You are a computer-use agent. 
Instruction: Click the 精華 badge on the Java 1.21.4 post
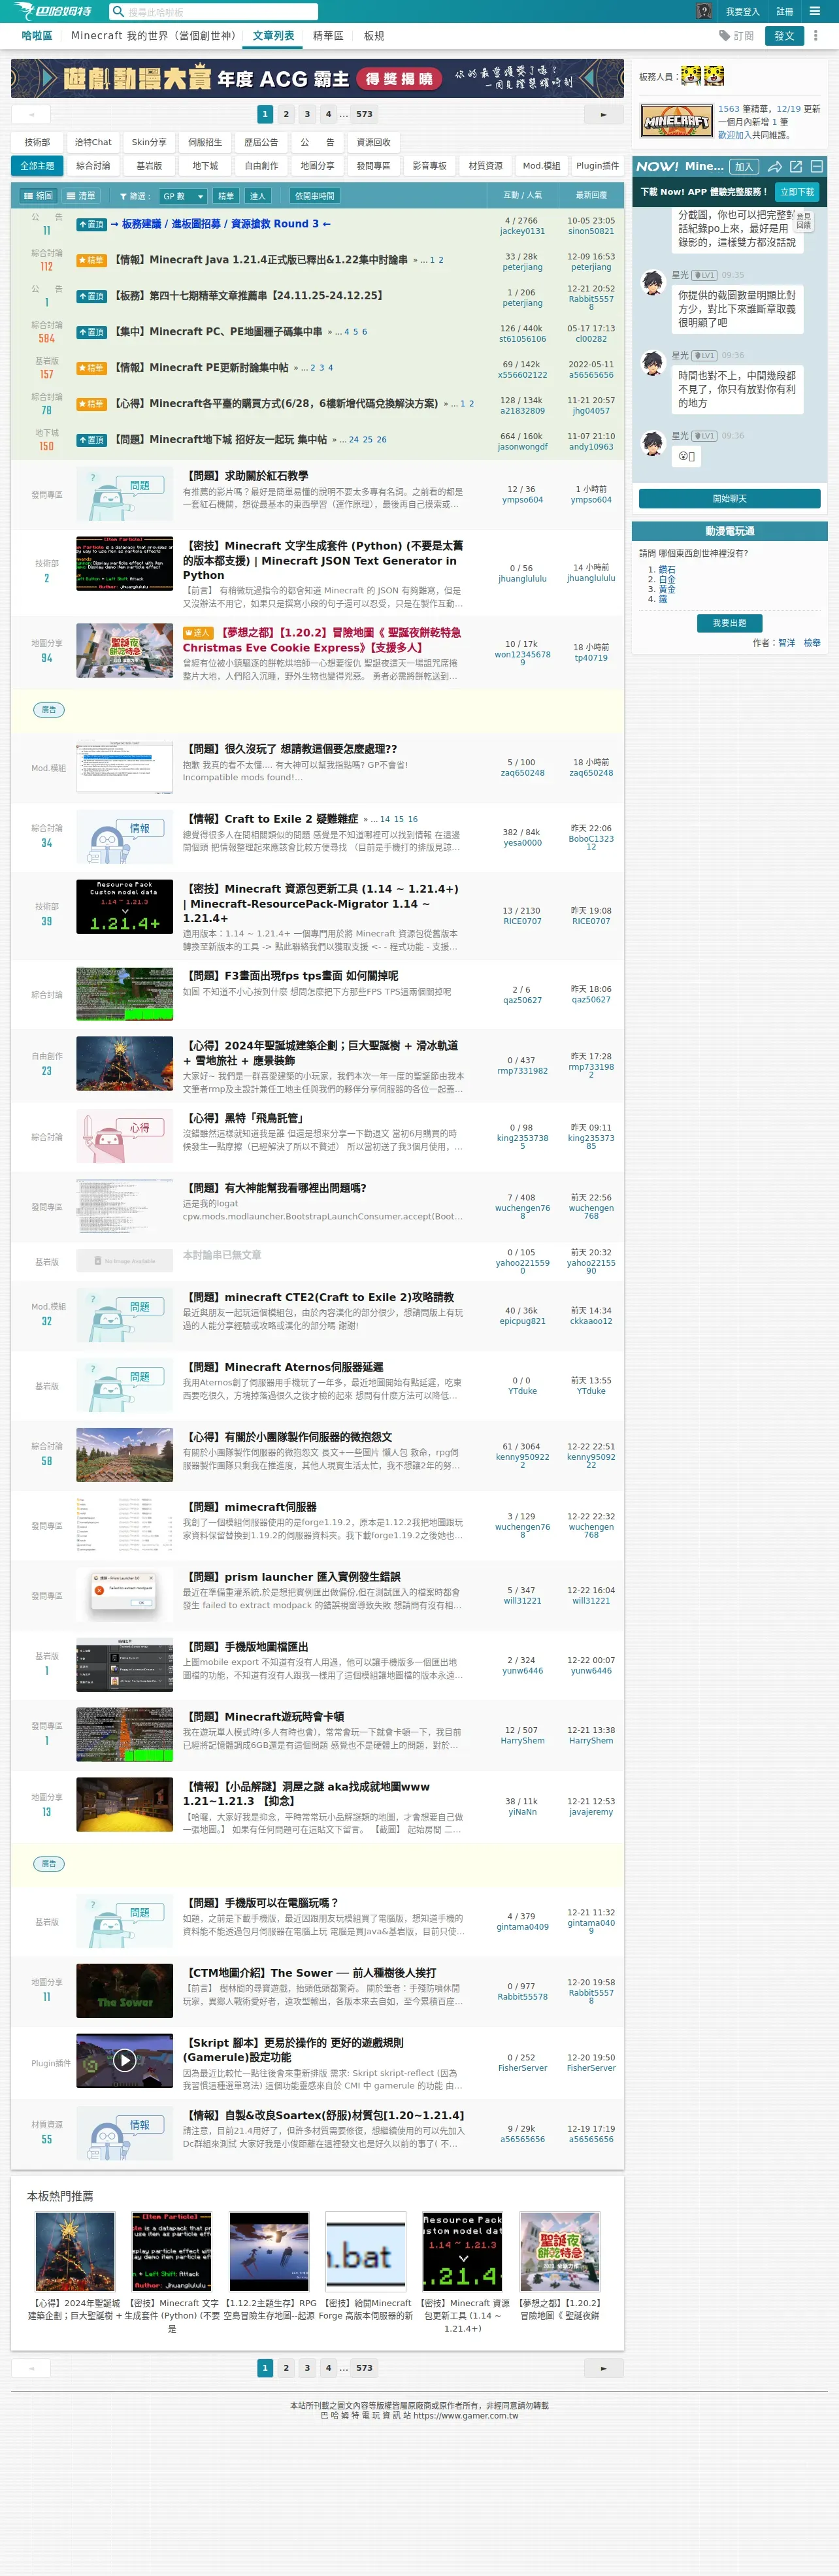click(91, 260)
